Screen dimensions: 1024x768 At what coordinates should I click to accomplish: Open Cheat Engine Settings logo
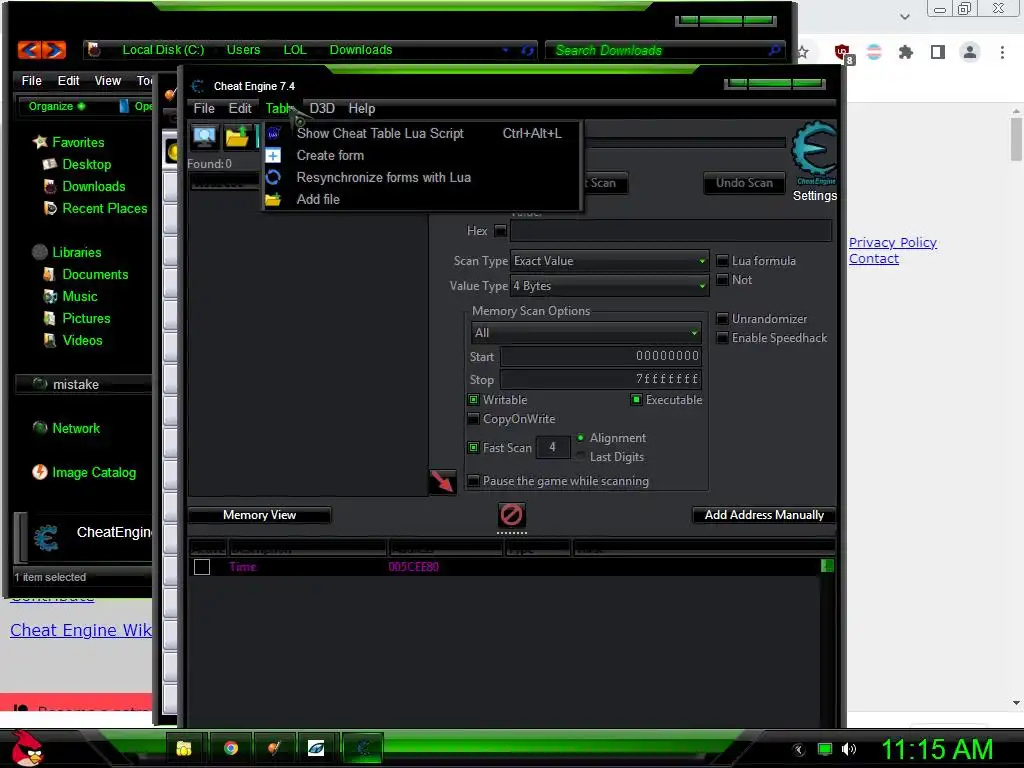click(x=814, y=154)
